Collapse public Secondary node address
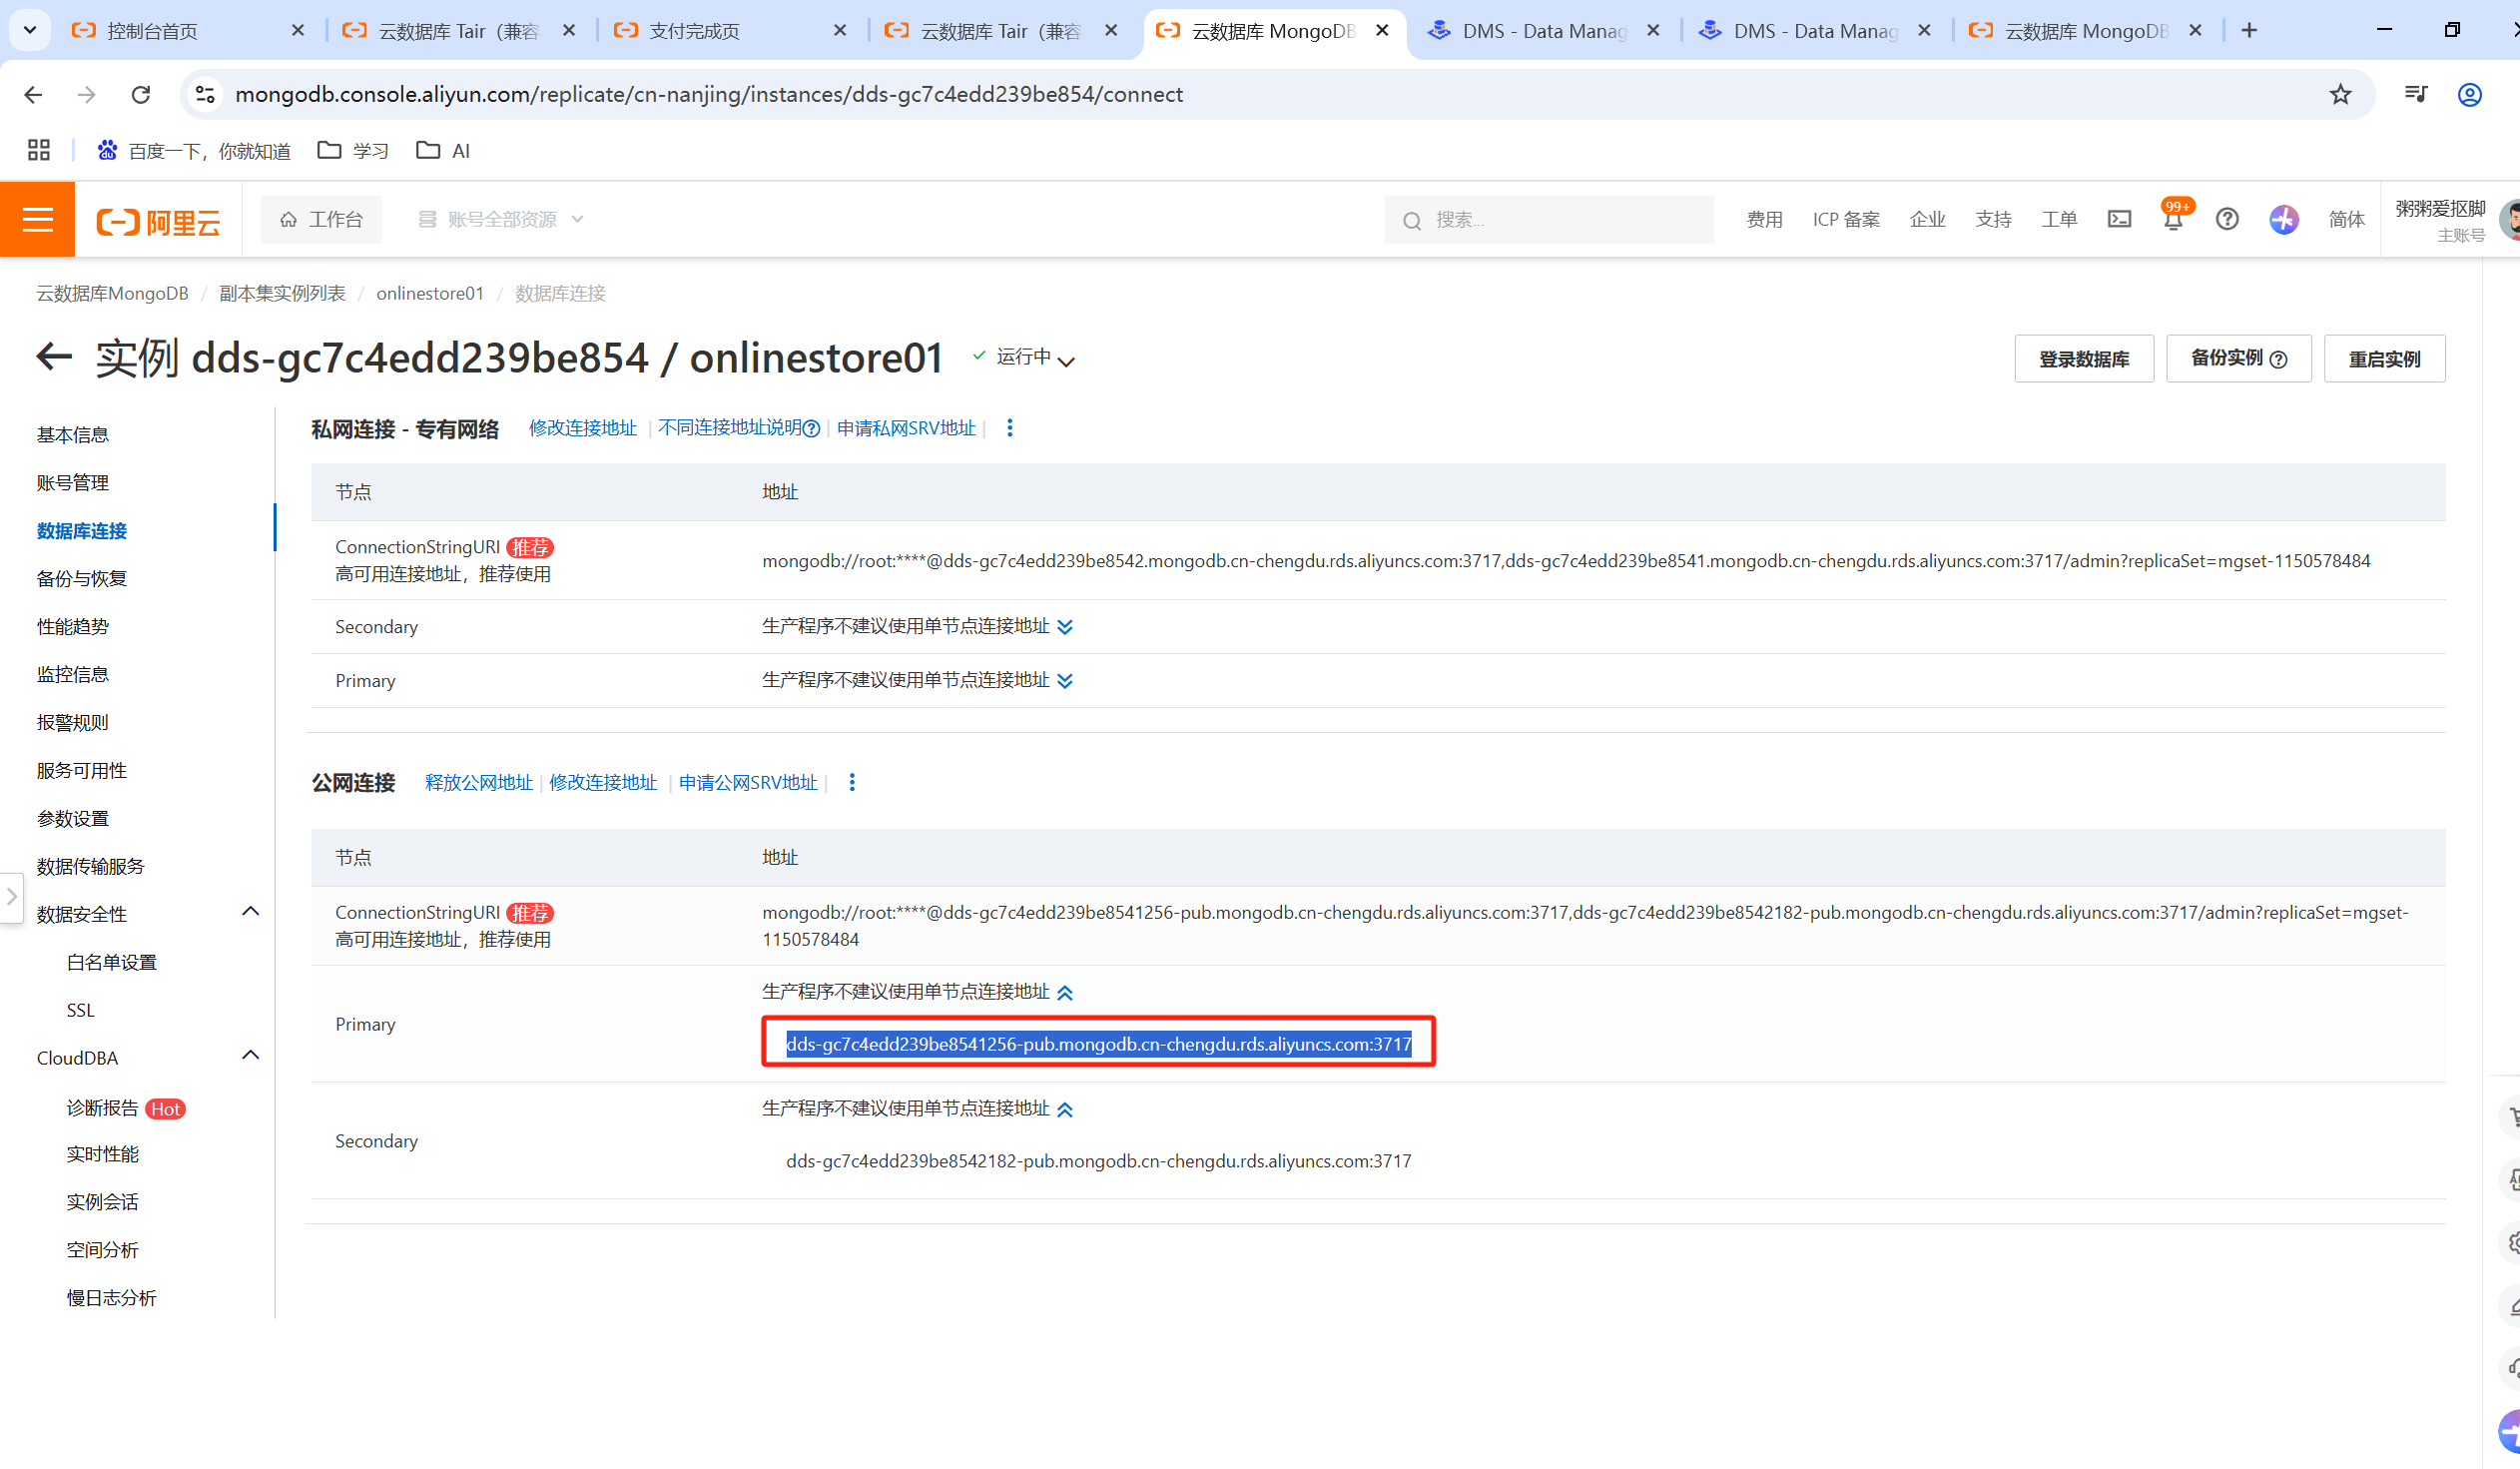Image resolution: width=2520 pixels, height=1469 pixels. (1065, 1110)
